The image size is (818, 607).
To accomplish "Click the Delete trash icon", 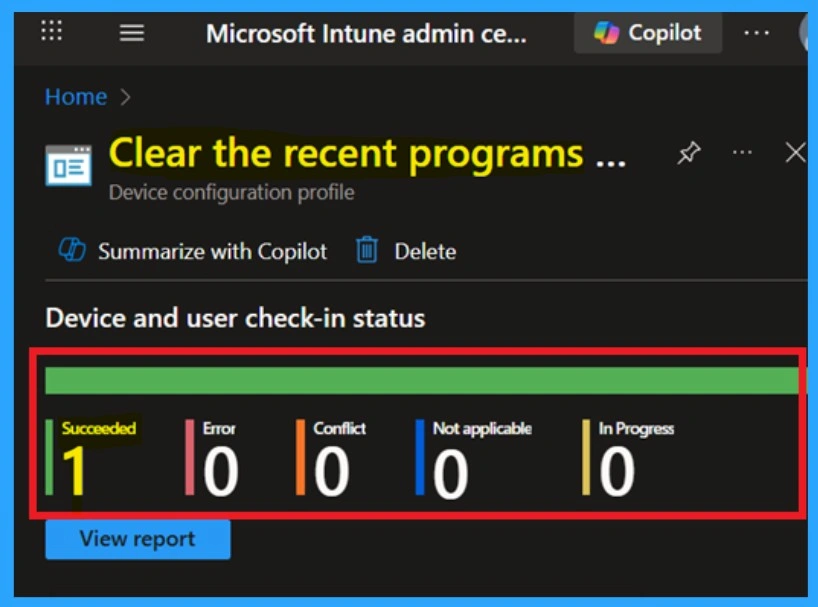I will [367, 250].
